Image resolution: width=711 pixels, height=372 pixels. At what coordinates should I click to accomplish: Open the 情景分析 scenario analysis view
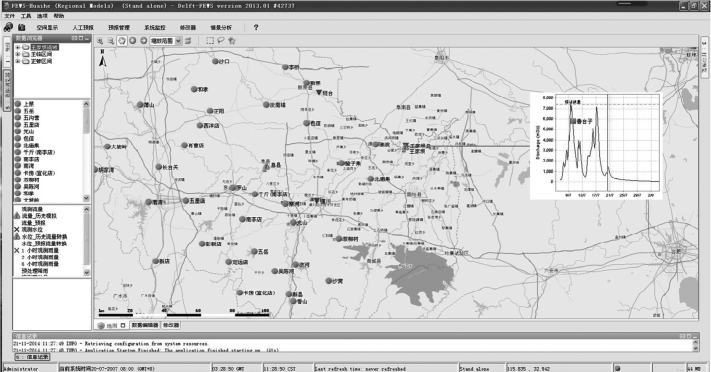221,28
